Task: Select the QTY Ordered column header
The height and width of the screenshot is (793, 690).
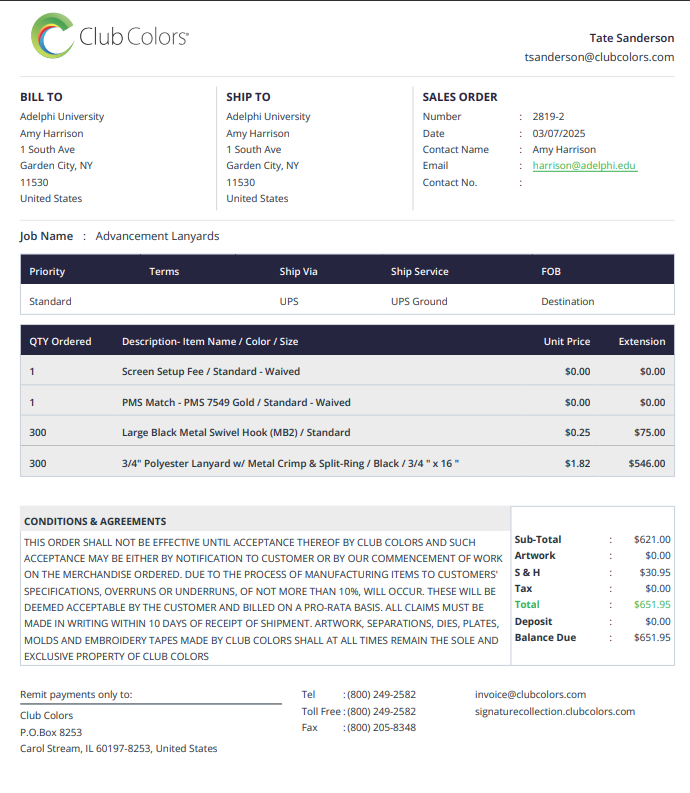Action: click(x=60, y=341)
